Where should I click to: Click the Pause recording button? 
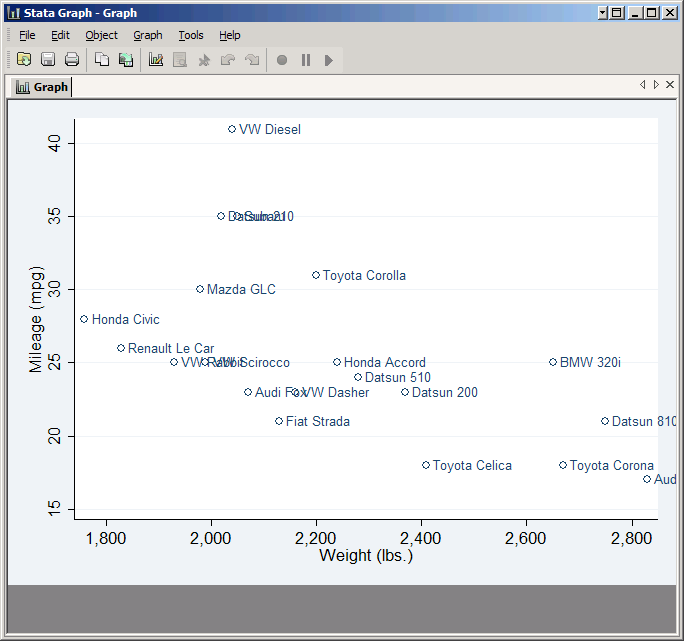point(306,60)
